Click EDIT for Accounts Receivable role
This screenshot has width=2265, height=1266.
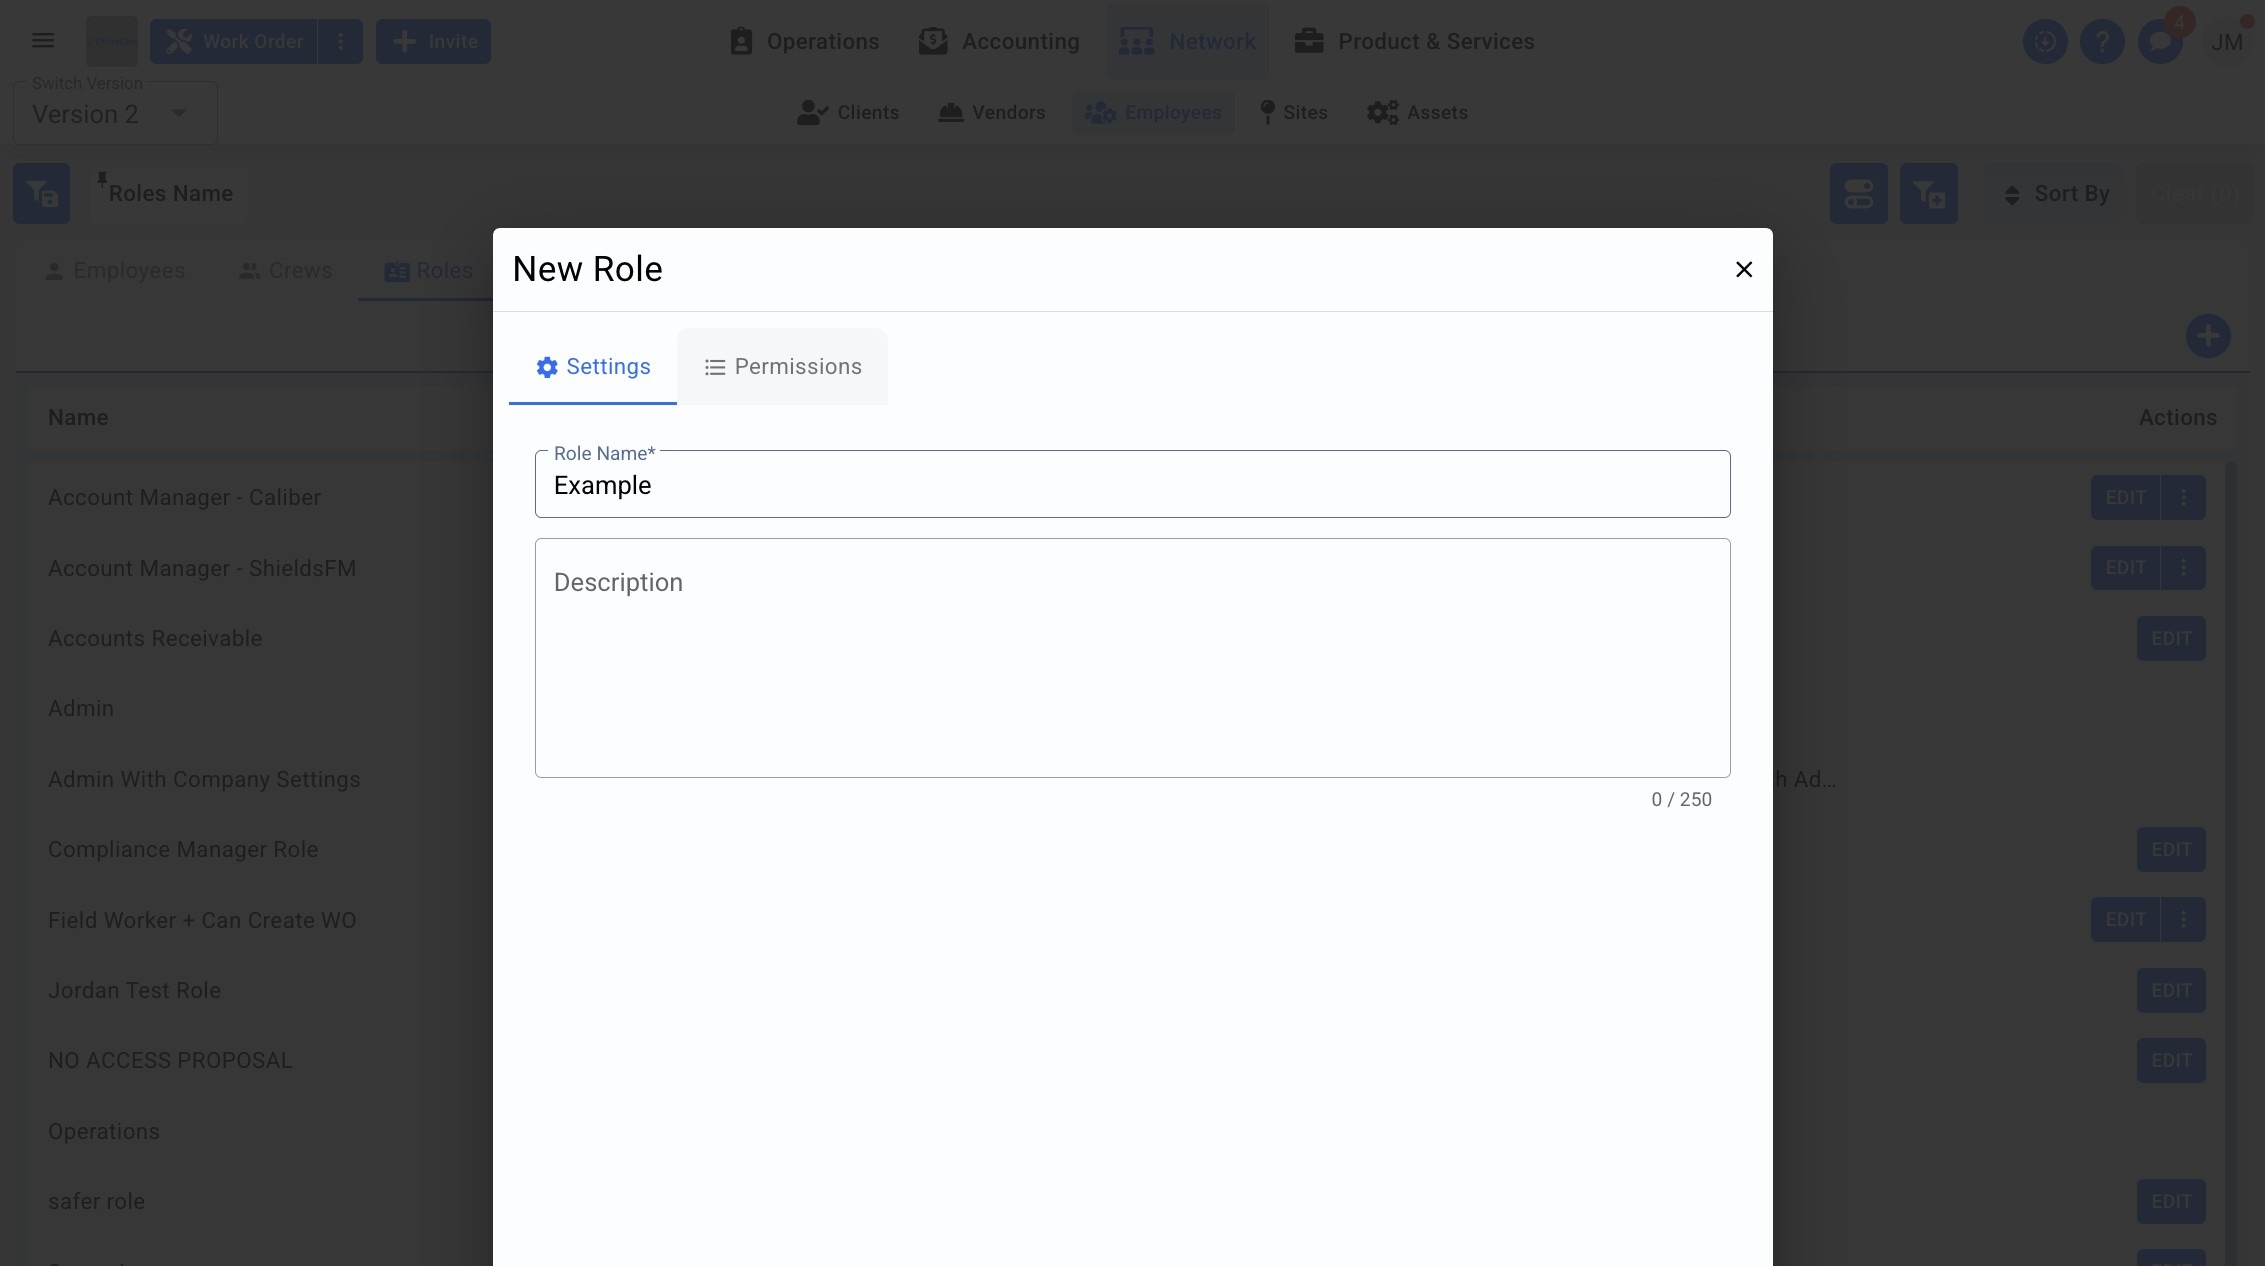(x=2170, y=638)
